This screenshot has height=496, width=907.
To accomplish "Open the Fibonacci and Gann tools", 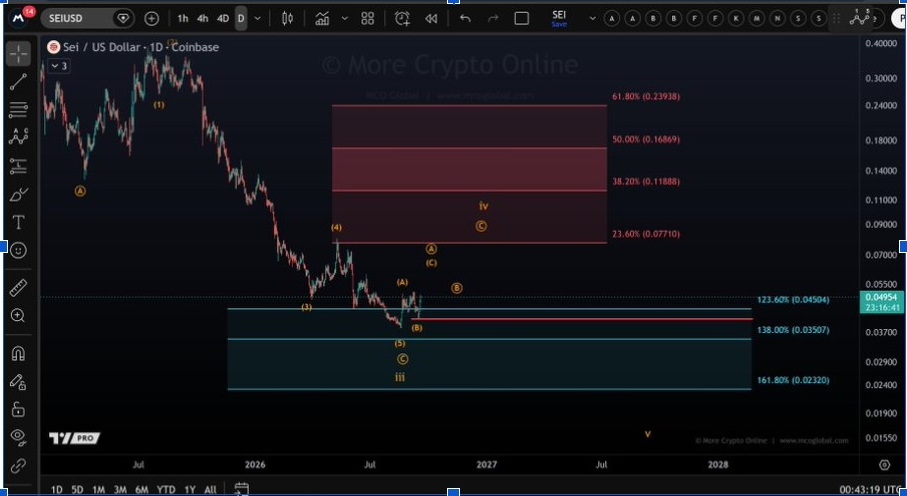I will 18,109.
